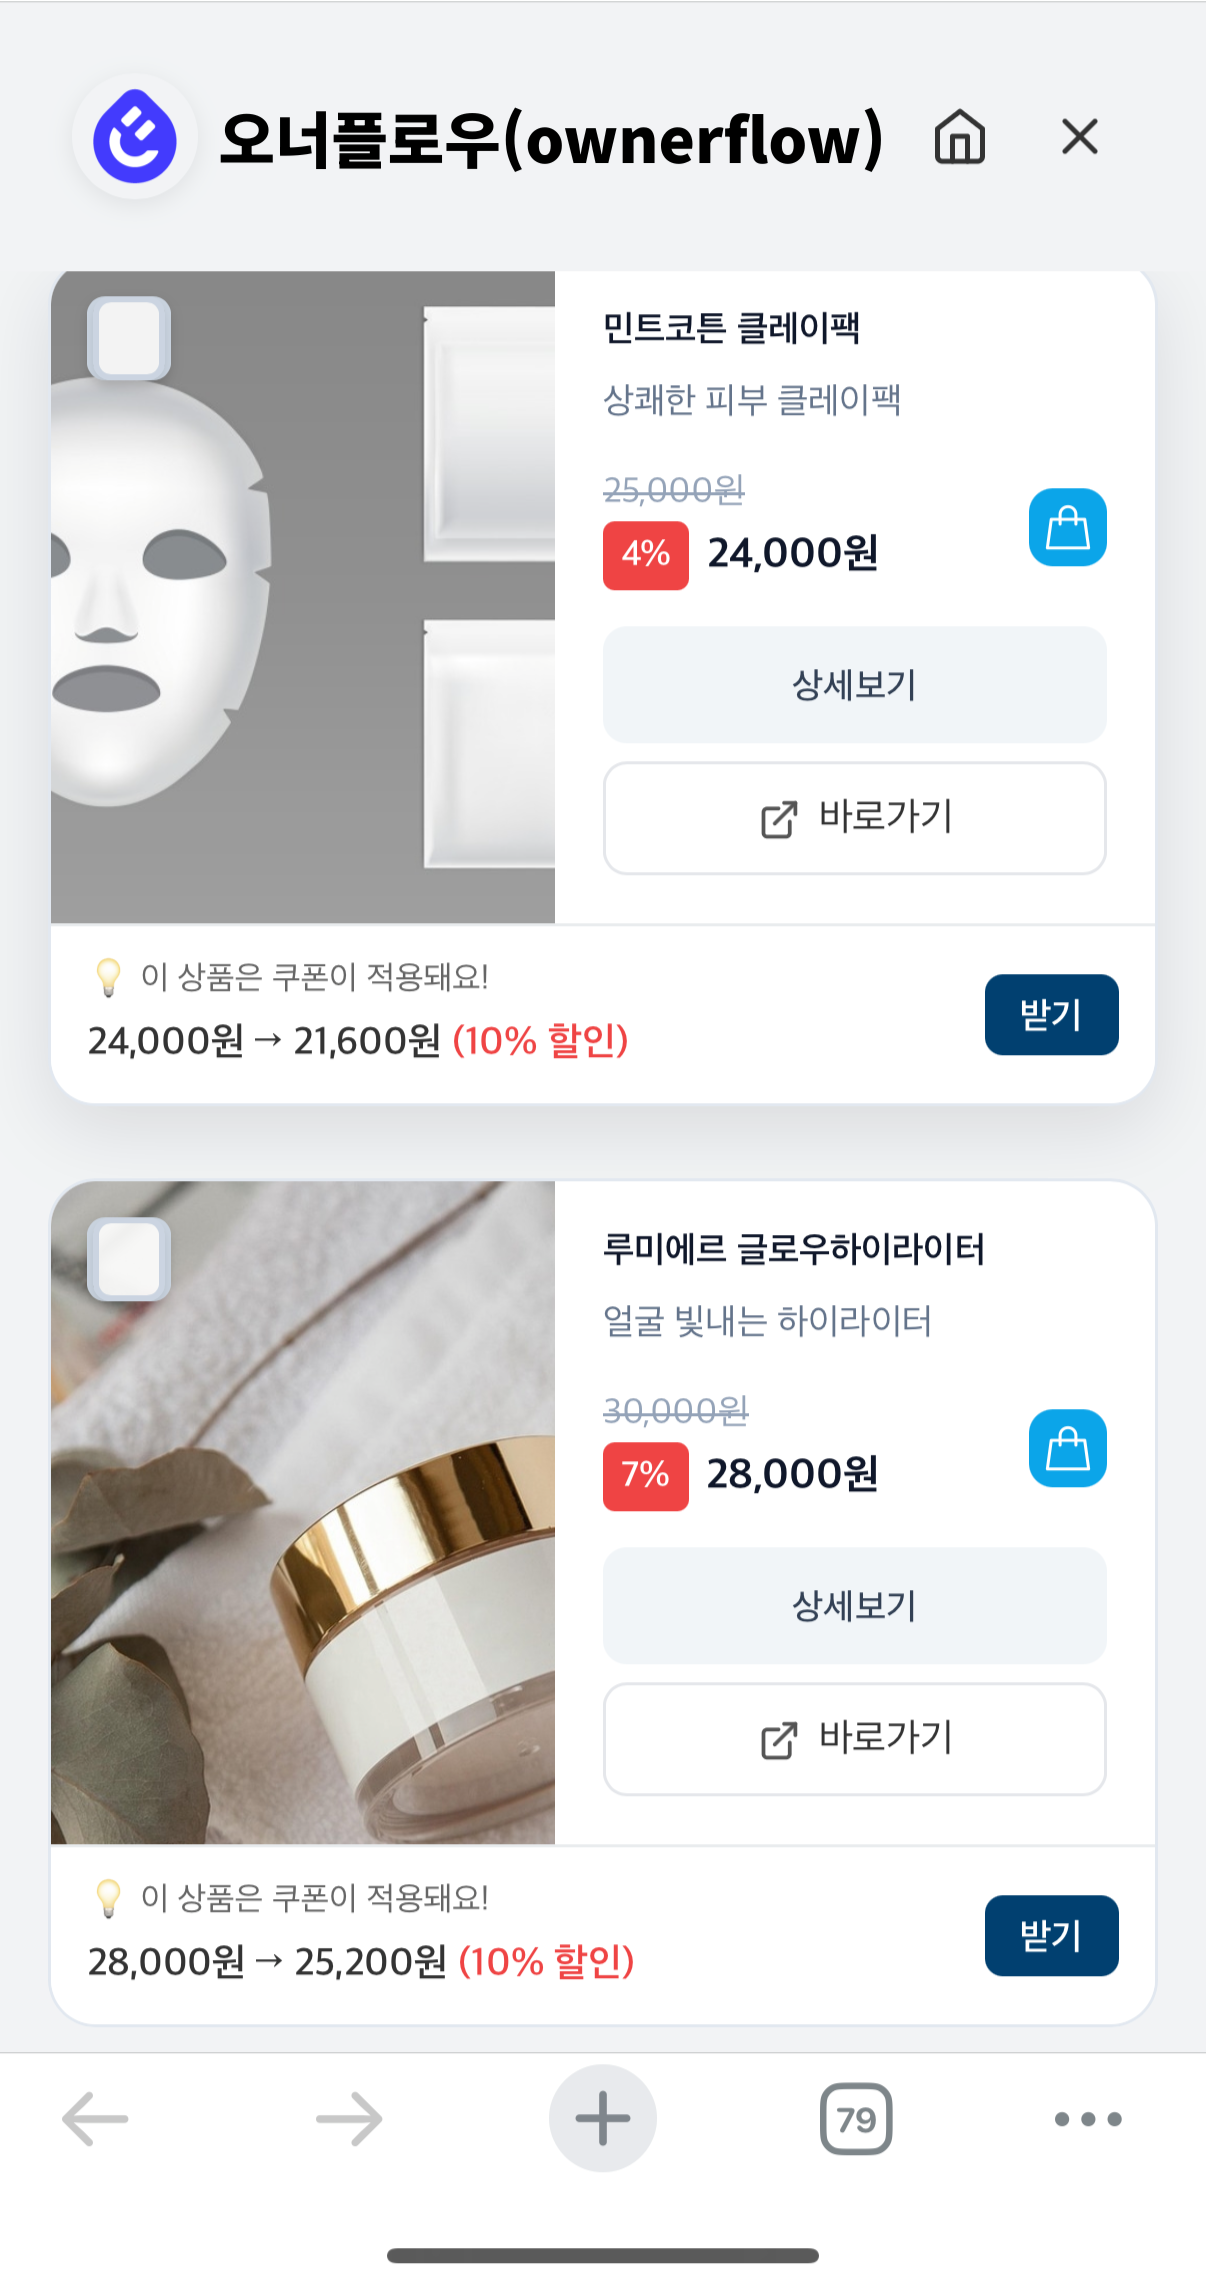The image size is (1206, 2287).
Task: Open a new tab with plus button
Action: (x=602, y=2118)
